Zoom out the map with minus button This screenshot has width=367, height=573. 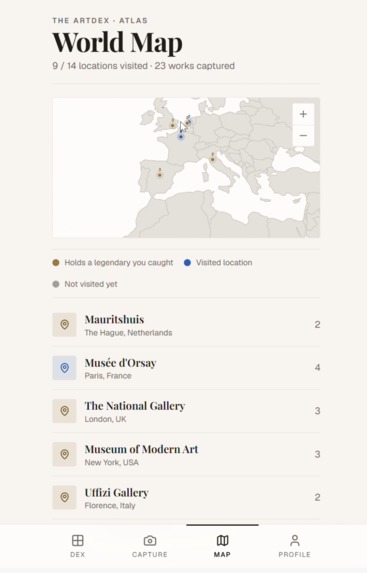click(303, 136)
